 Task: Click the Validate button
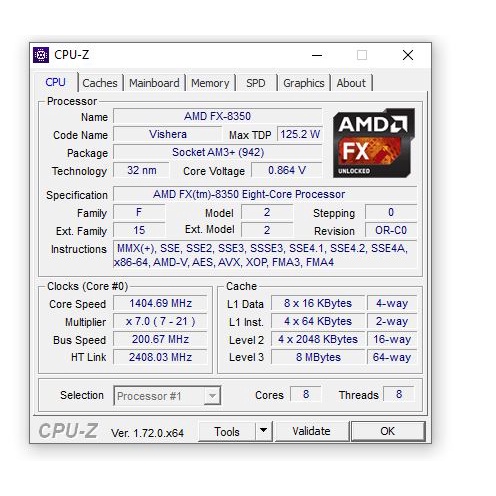click(x=311, y=431)
